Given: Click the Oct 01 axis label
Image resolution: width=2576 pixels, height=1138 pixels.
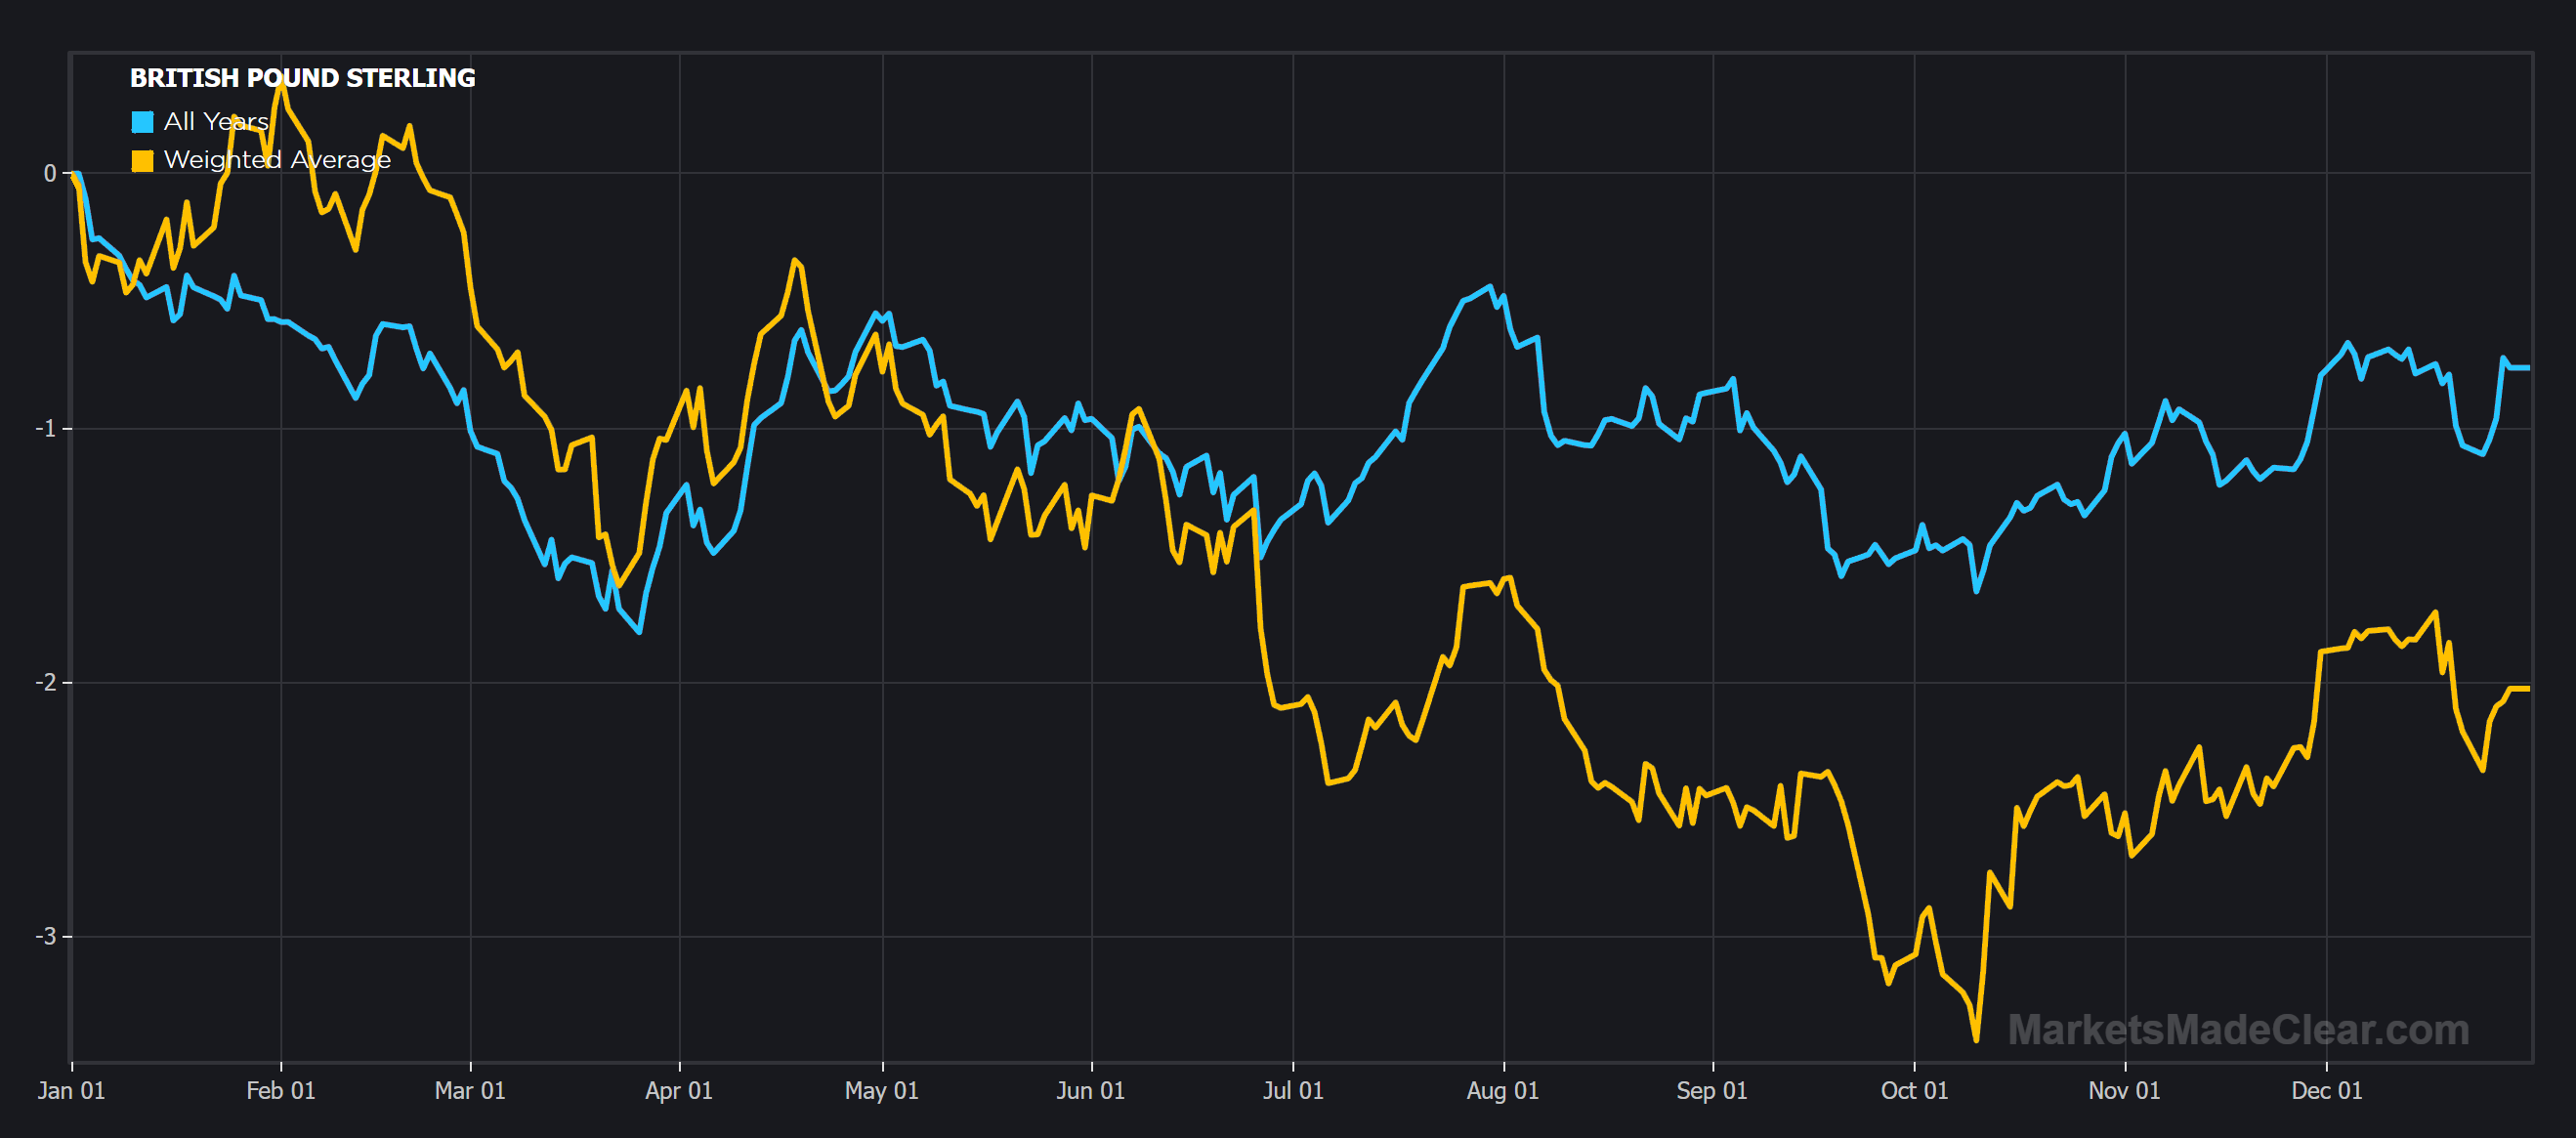Looking at the screenshot, I should (1915, 1091).
